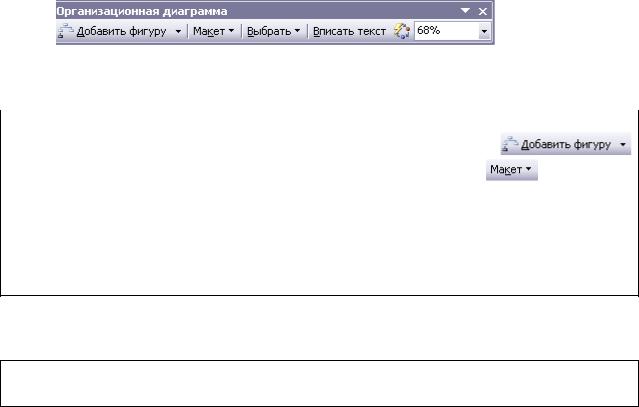The width and height of the screenshot is (639, 407).
Task: Click the Autoformat icon beside the zoom box
Action: (x=401, y=31)
